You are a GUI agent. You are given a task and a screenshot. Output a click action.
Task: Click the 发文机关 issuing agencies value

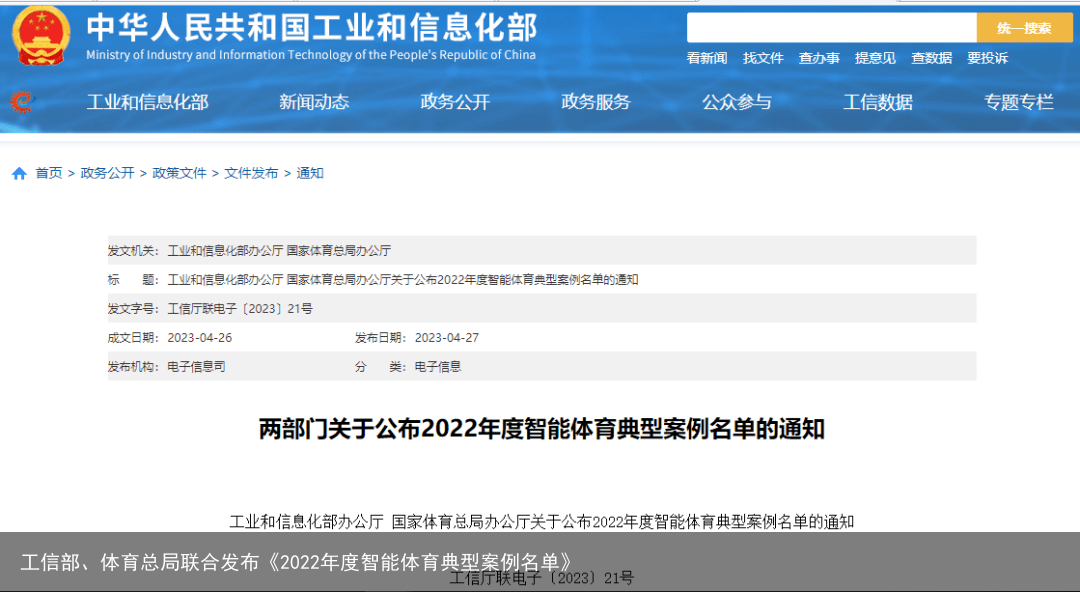pyautogui.click(x=279, y=251)
